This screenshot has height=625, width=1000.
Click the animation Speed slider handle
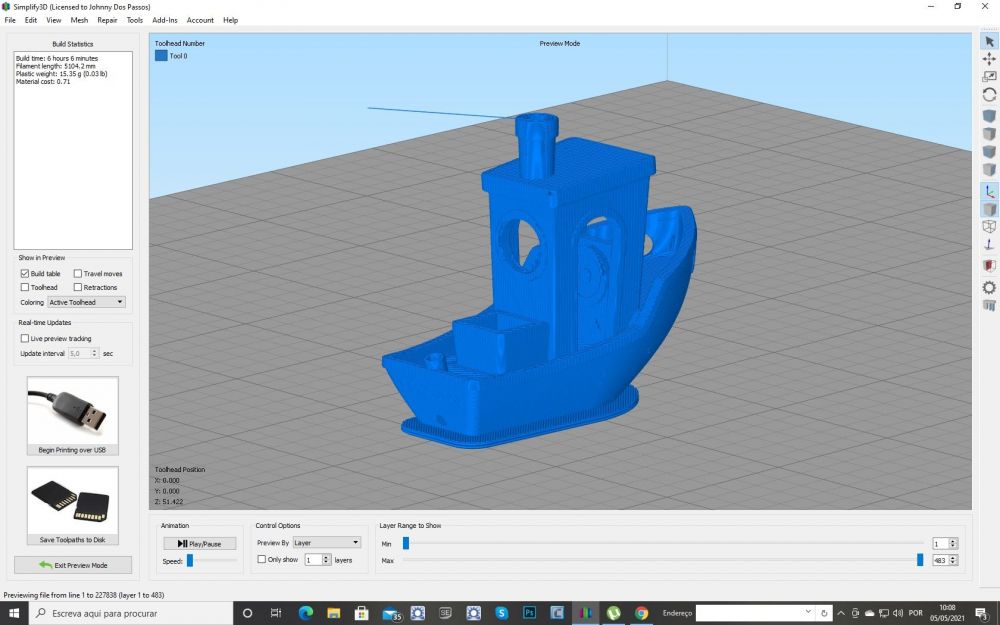[189, 561]
